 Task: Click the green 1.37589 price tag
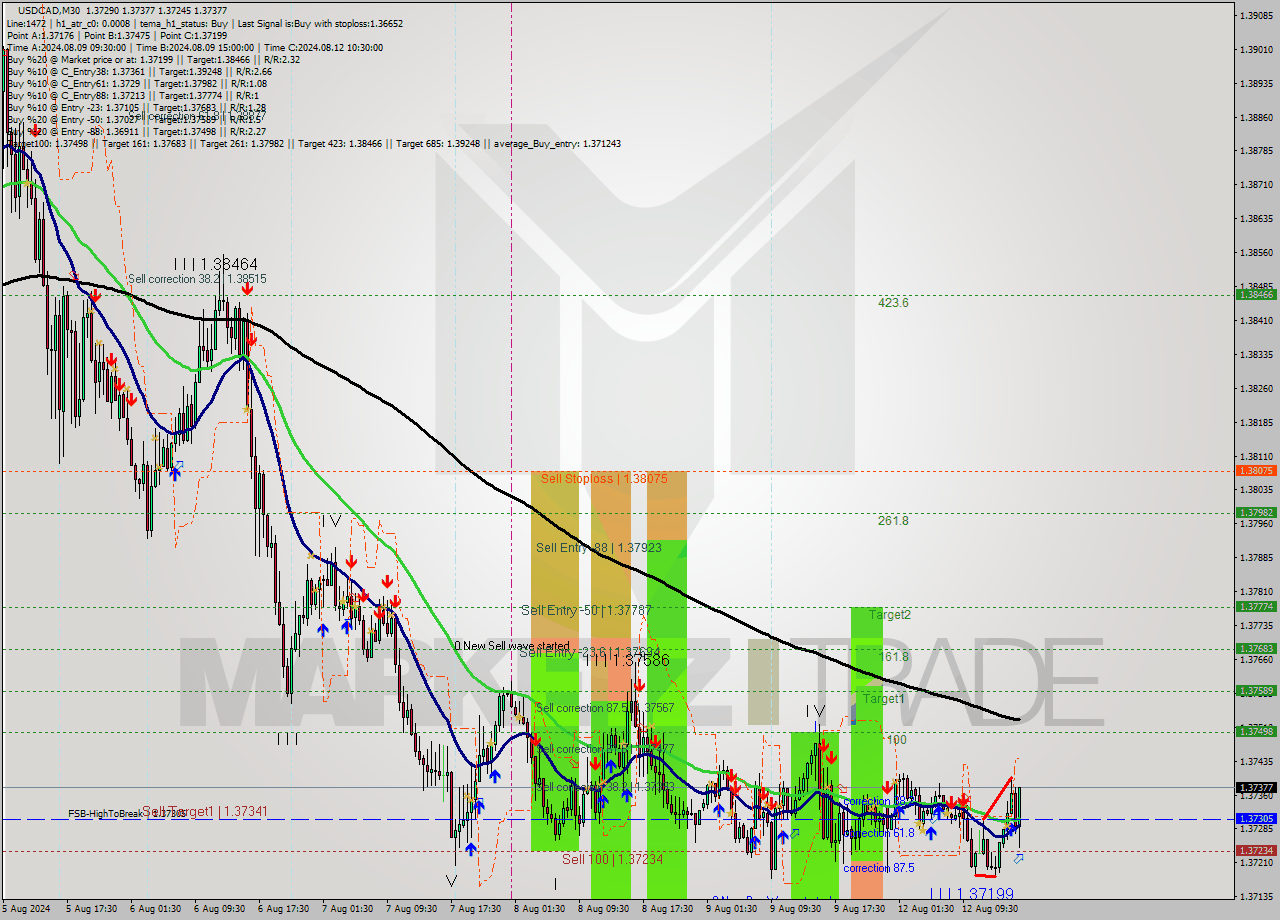coord(1256,690)
